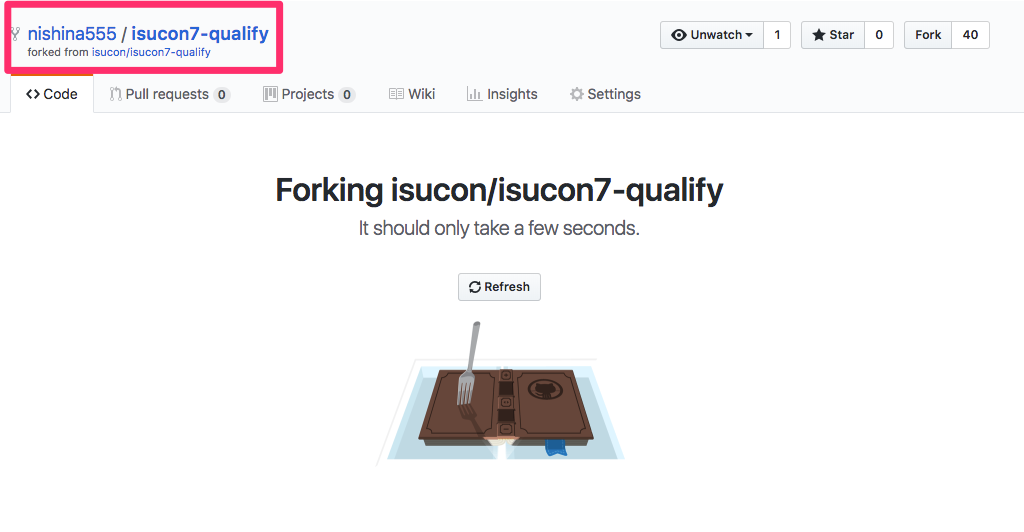Image resolution: width=1024 pixels, height=532 pixels.
Task: View the watchers count of 1
Action: point(777,35)
